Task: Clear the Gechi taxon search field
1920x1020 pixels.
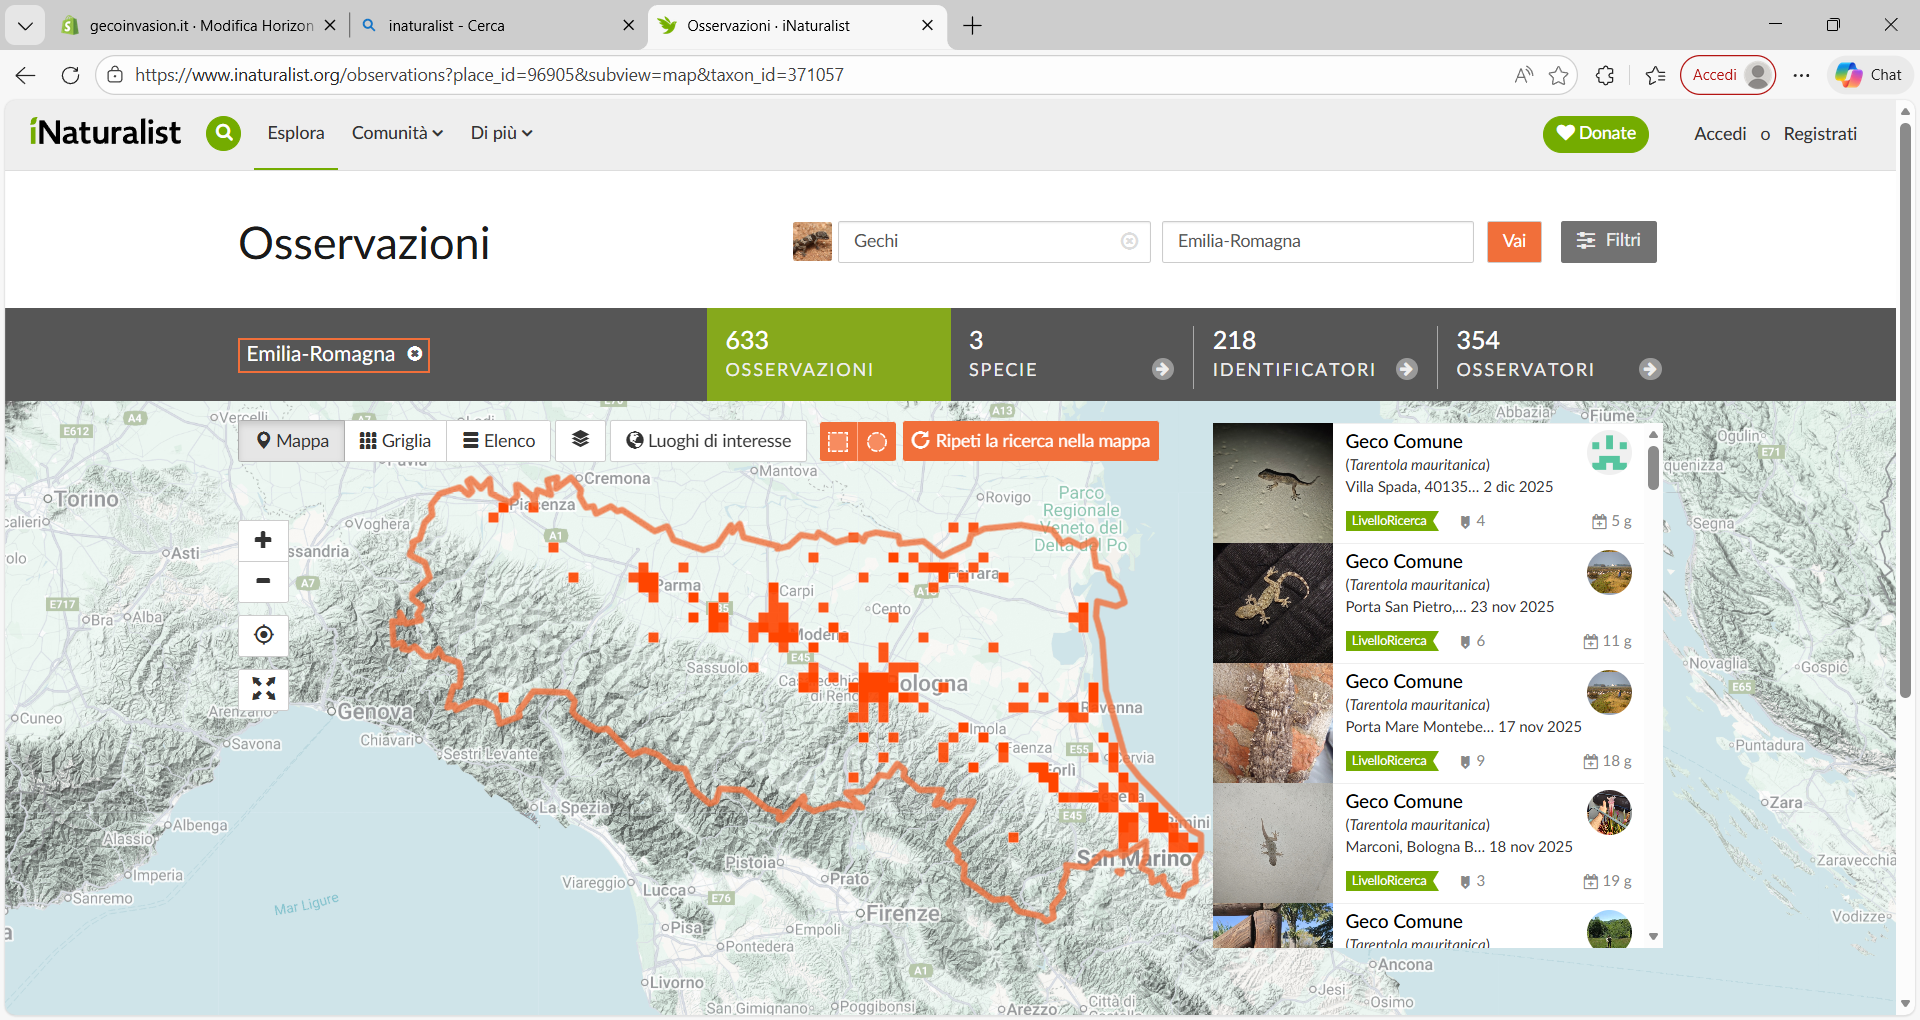Action: click(x=1129, y=241)
